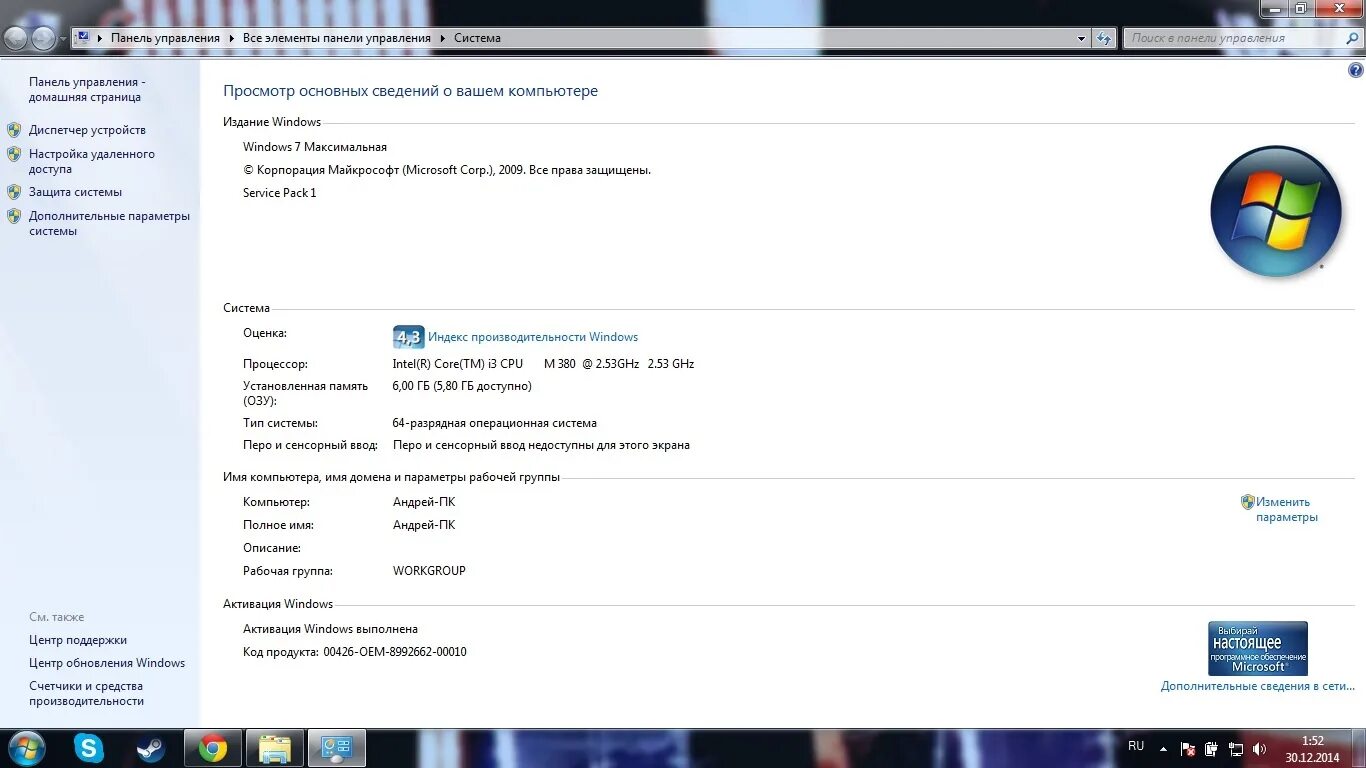Open the Windows Start menu orb
The image size is (1366, 768).
(x=26, y=748)
